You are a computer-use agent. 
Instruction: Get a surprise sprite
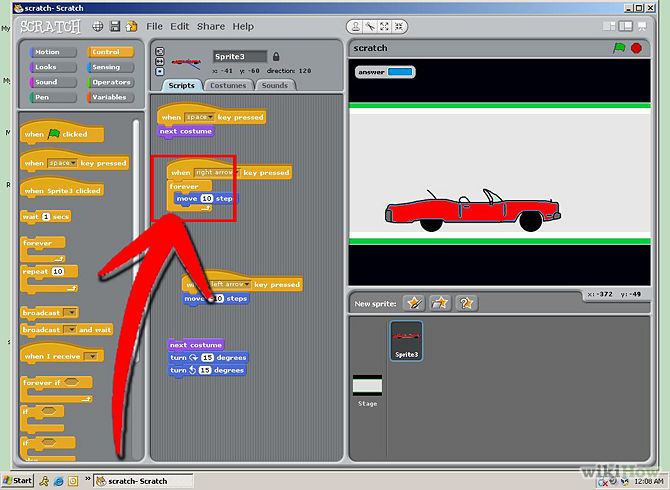click(466, 303)
